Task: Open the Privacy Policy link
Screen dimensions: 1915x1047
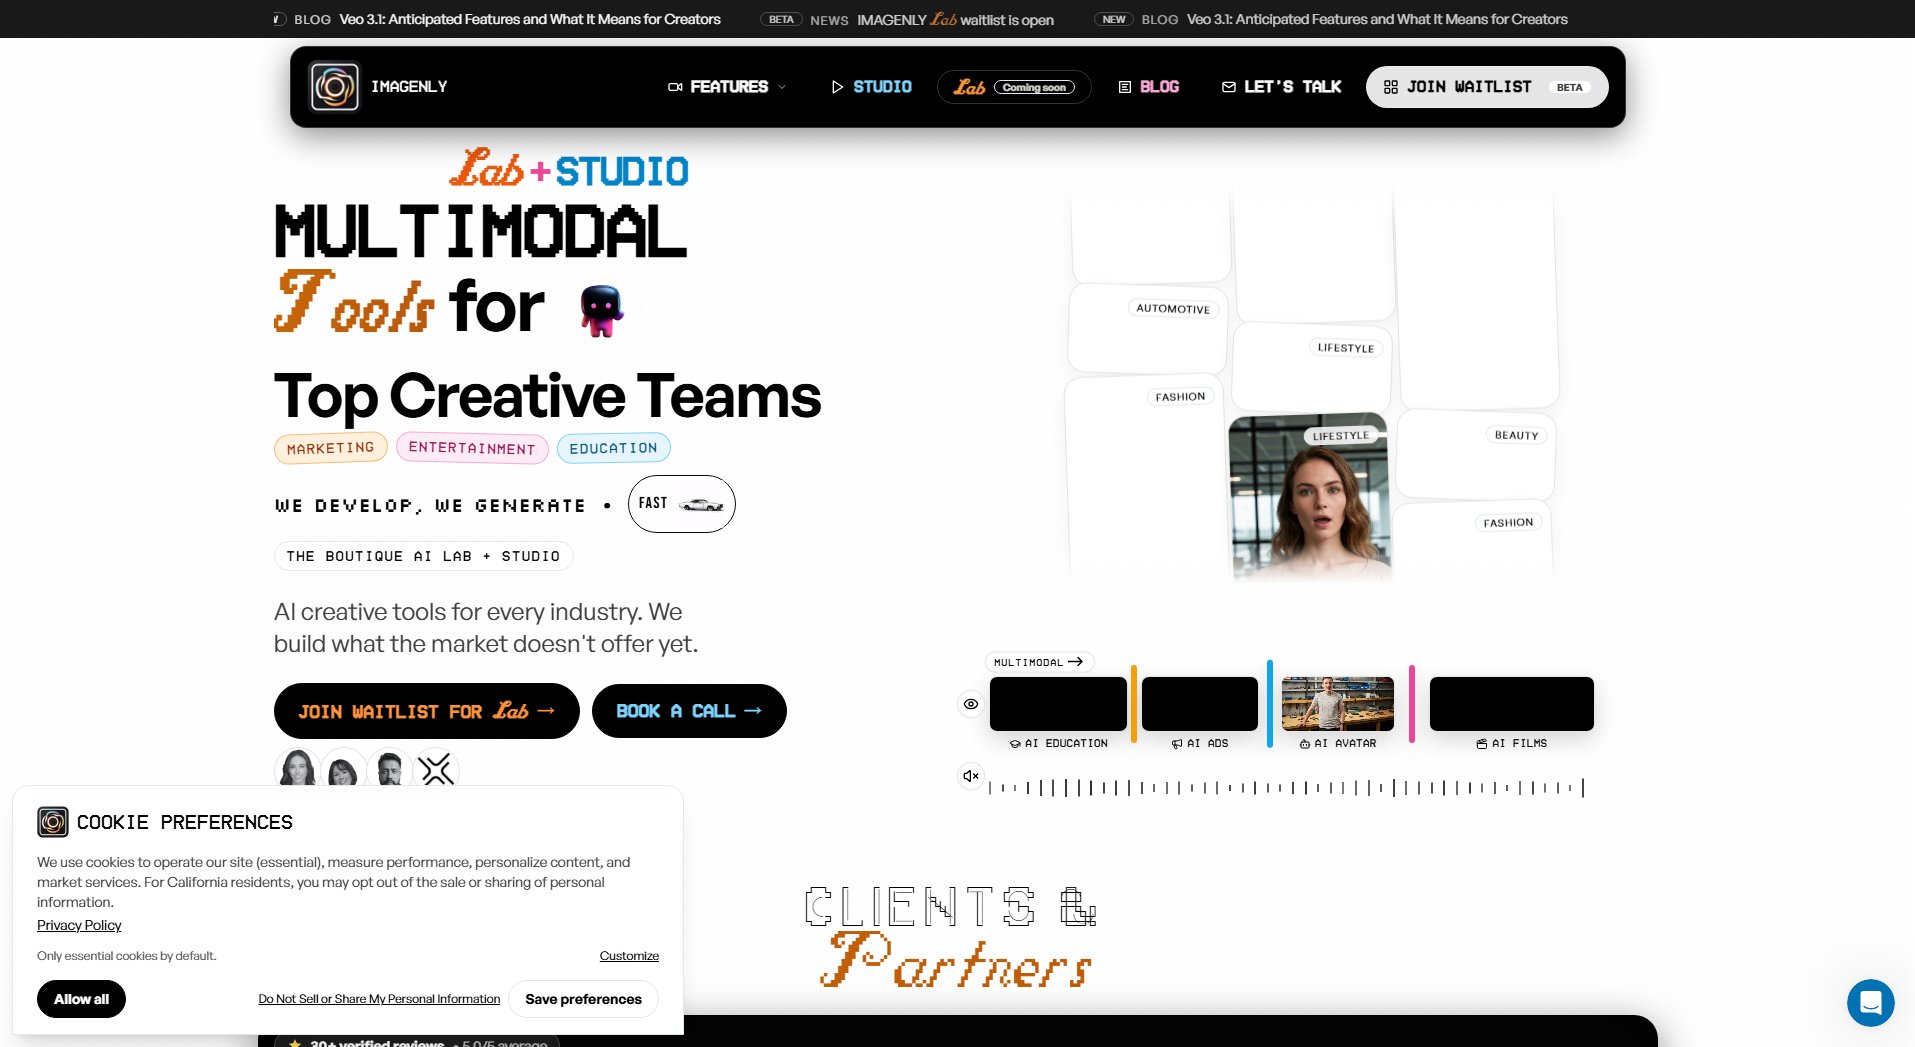Action: [79, 925]
